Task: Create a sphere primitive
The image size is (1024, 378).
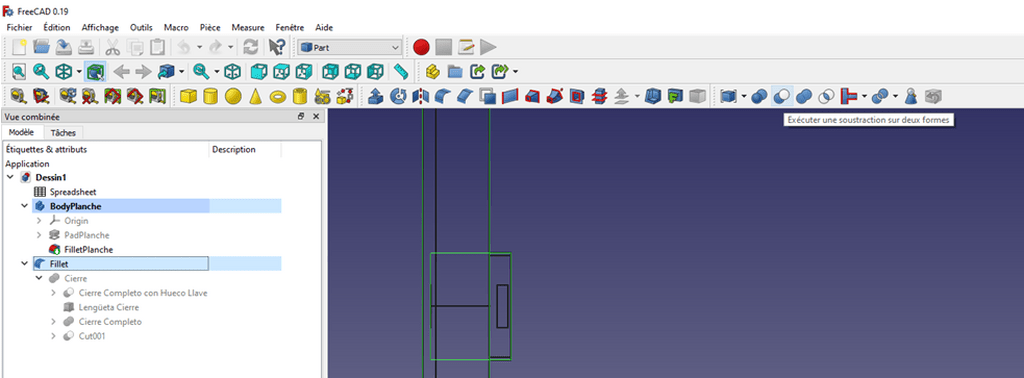Action: (x=233, y=97)
